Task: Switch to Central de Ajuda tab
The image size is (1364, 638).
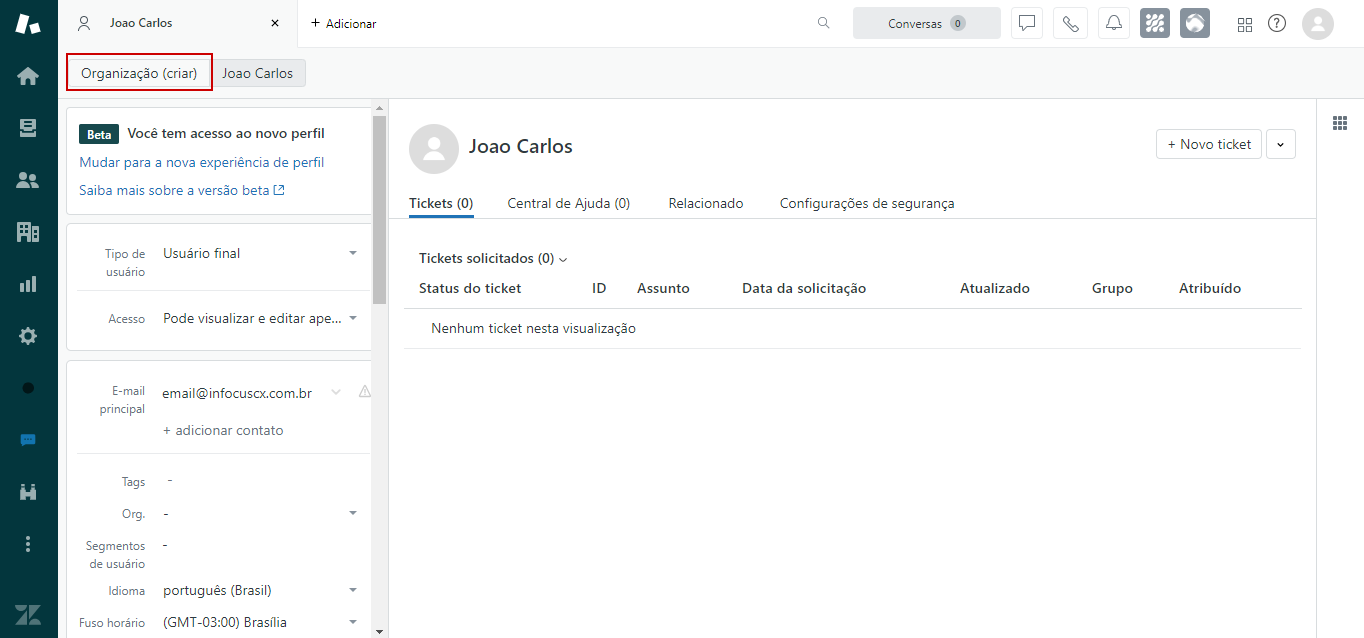Action: click(568, 203)
